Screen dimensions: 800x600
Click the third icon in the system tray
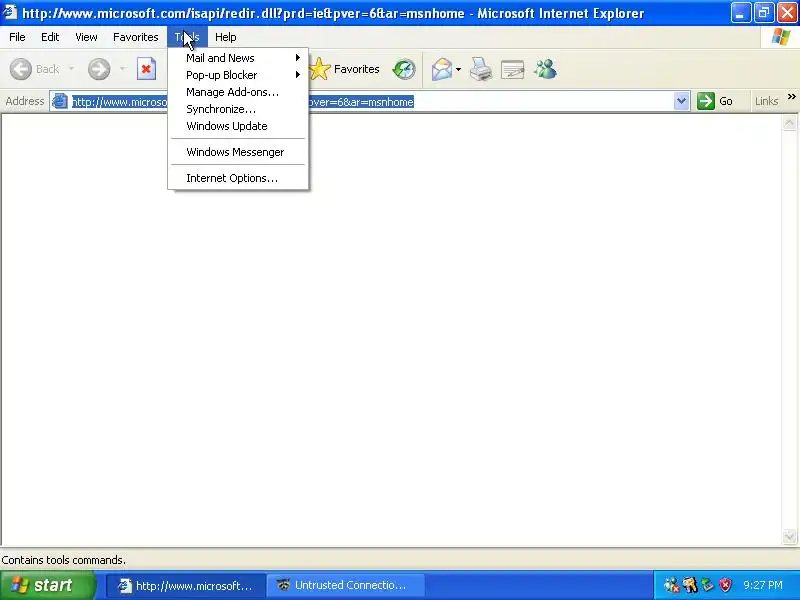(x=708, y=585)
